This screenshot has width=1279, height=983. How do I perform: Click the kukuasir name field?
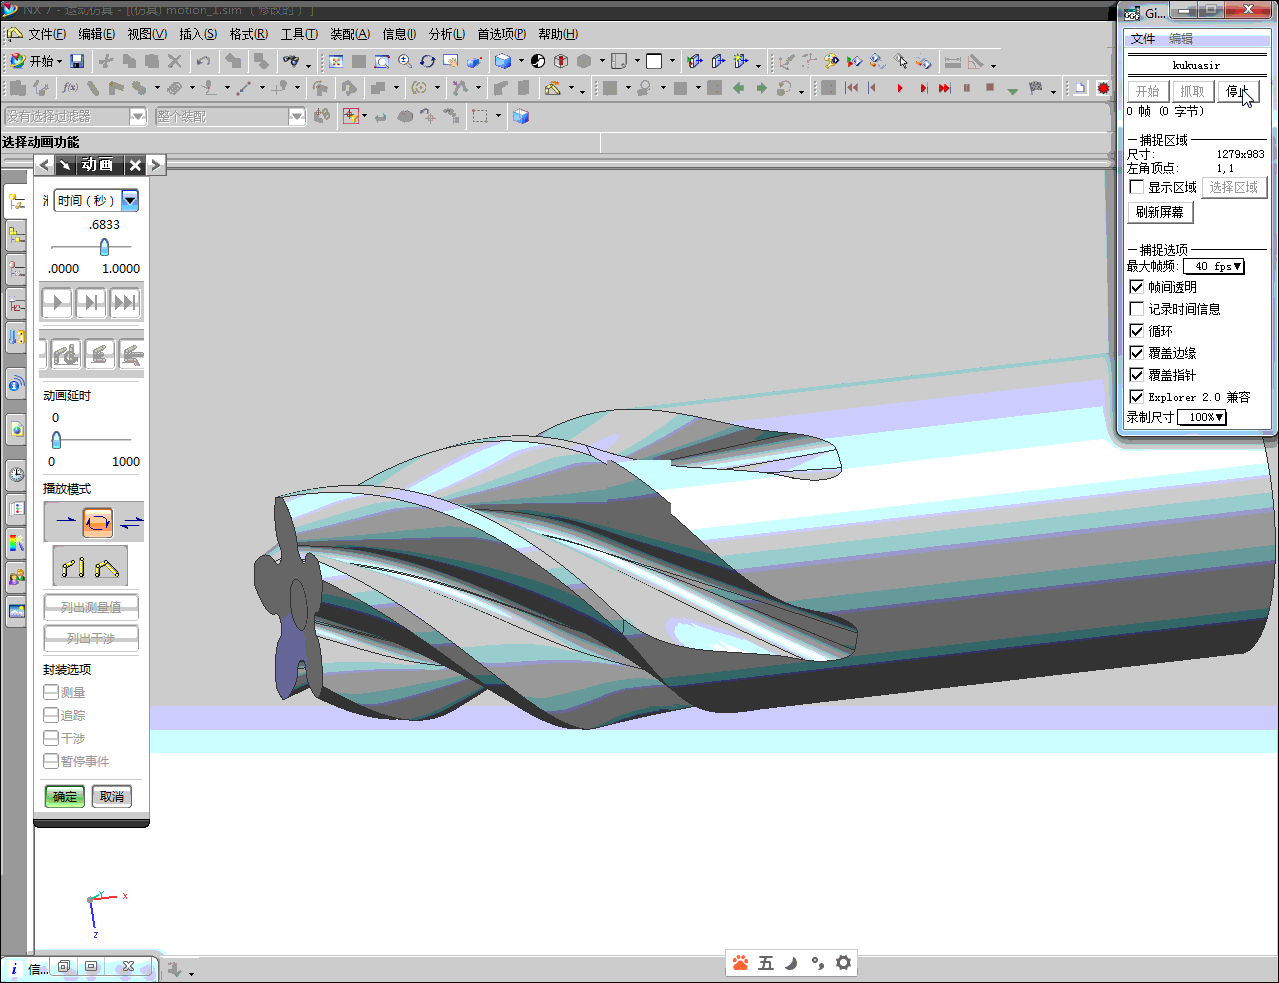1197,65
